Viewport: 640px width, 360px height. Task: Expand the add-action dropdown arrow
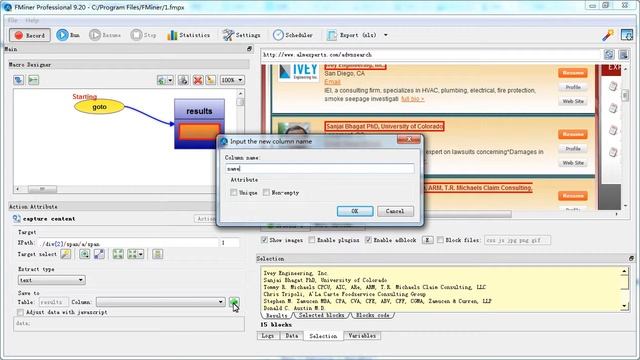[x=171, y=80]
